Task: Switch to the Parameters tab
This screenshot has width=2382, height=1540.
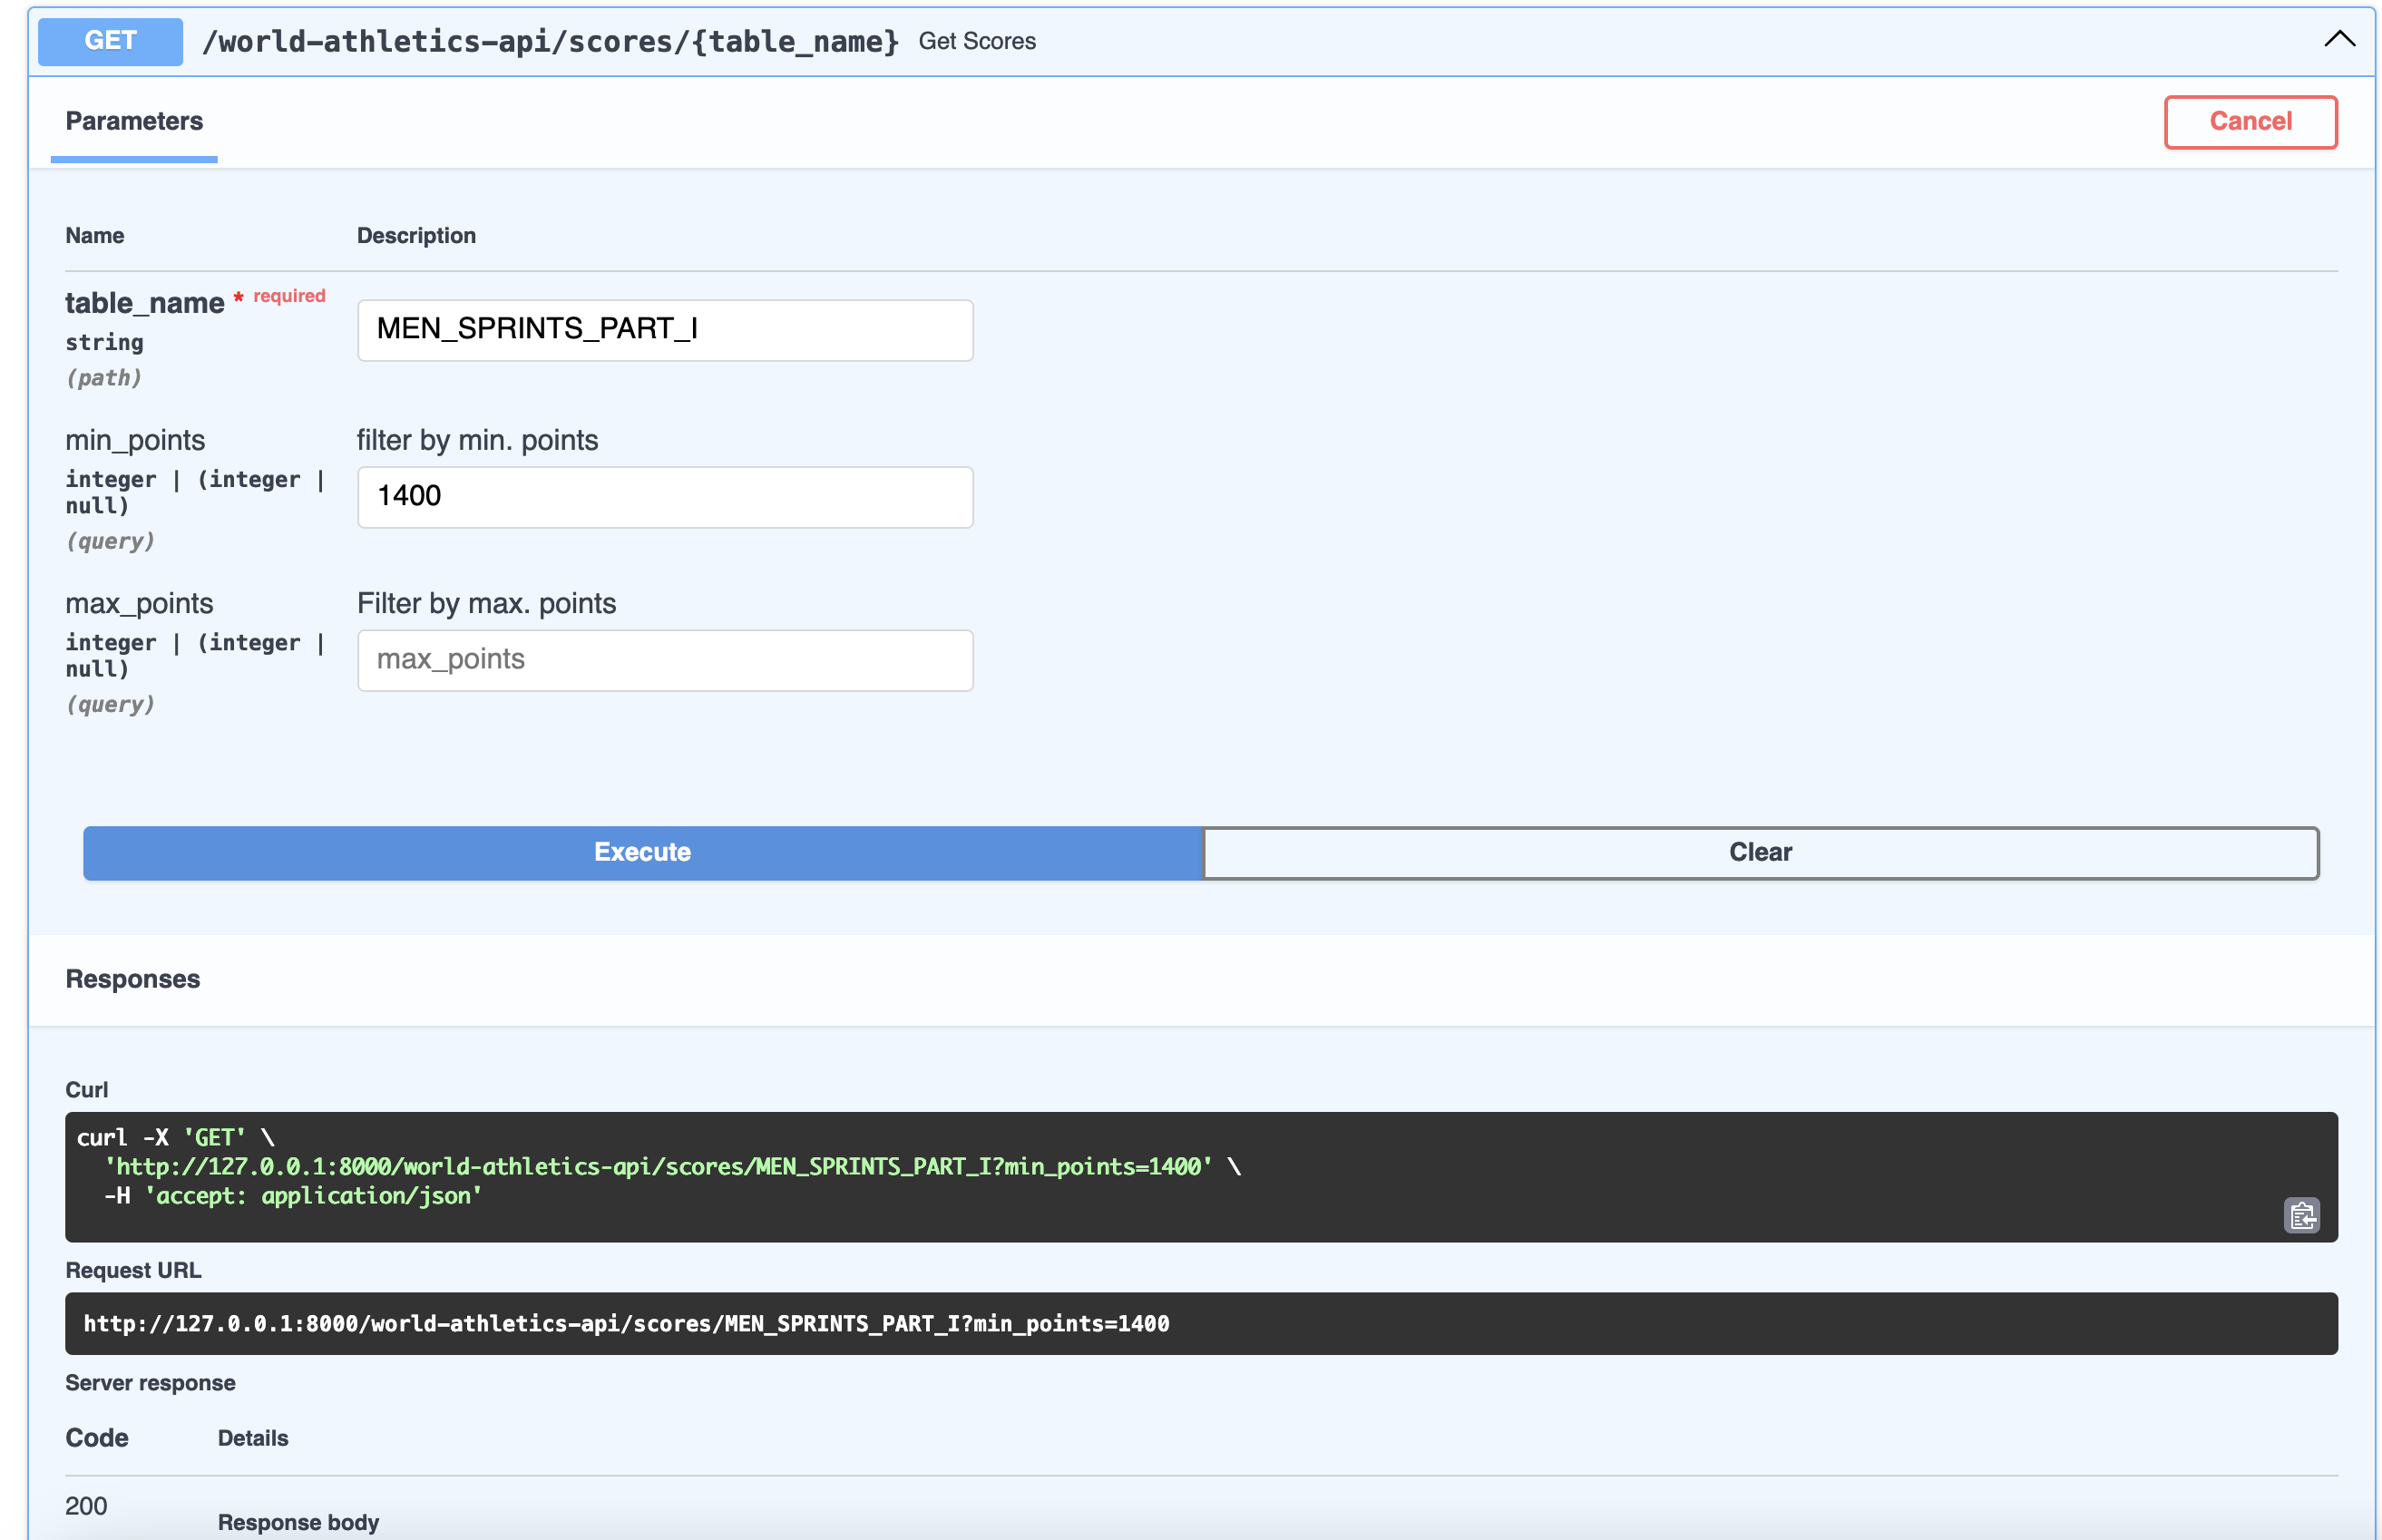Action: coord(134,121)
